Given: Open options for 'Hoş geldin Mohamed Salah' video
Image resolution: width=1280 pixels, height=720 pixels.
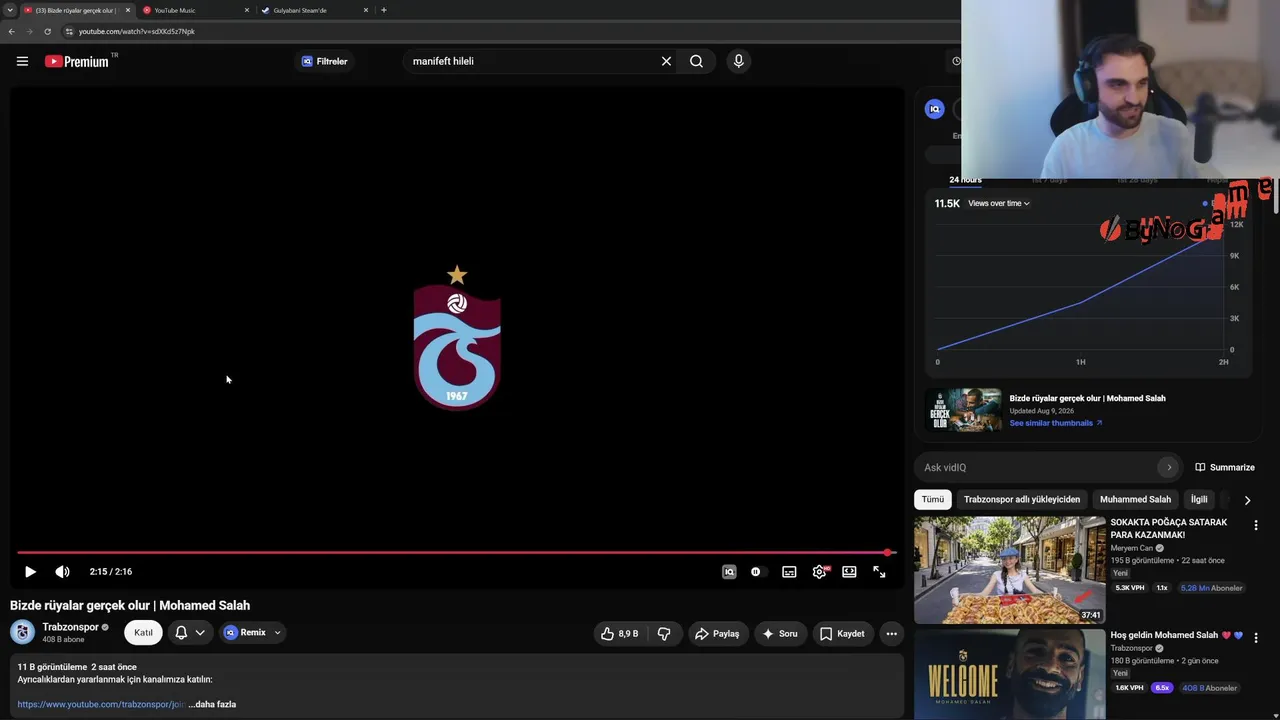Looking at the screenshot, I should coord(1256,637).
